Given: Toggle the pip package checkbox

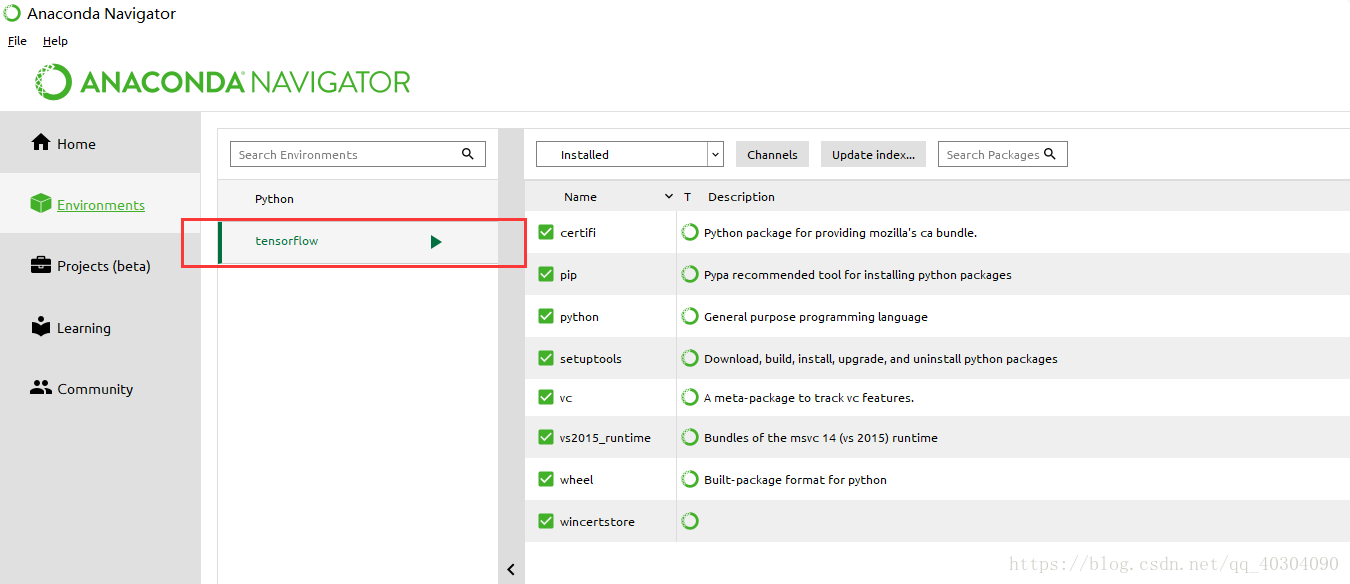Looking at the screenshot, I should pyautogui.click(x=546, y=274).
